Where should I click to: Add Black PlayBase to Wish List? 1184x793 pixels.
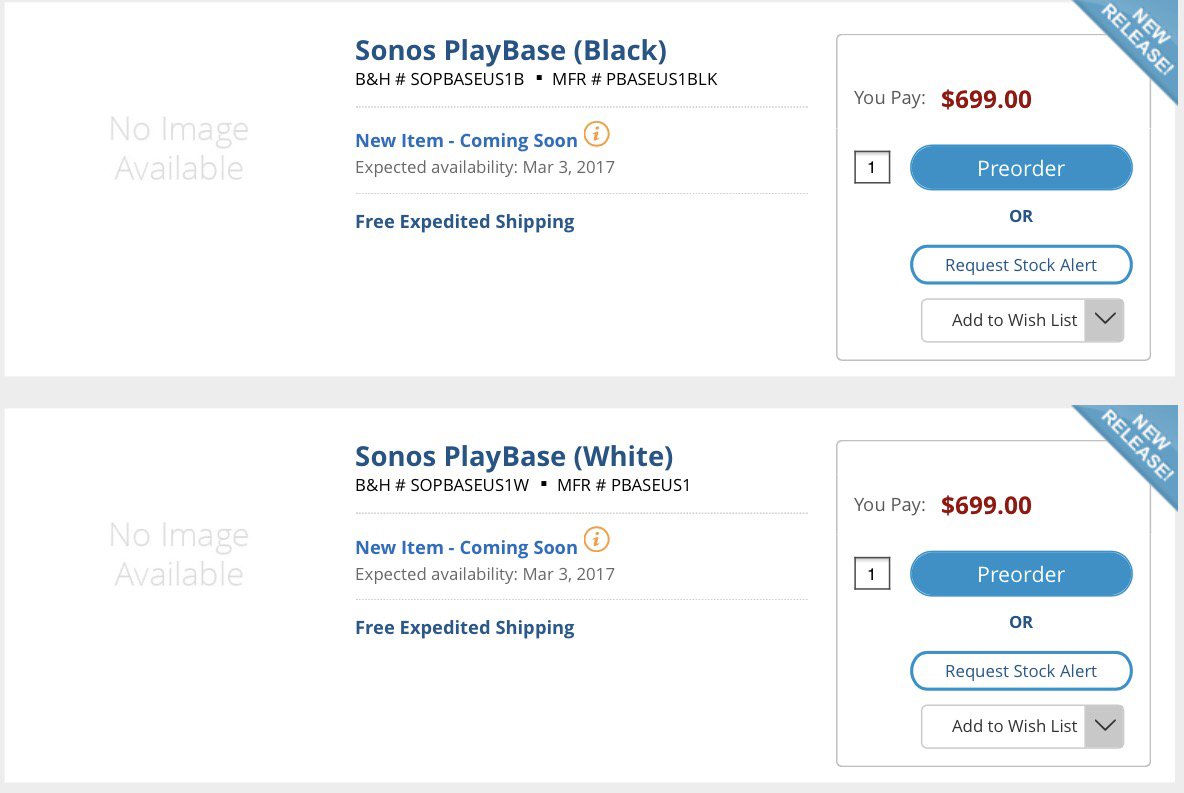1004,320
